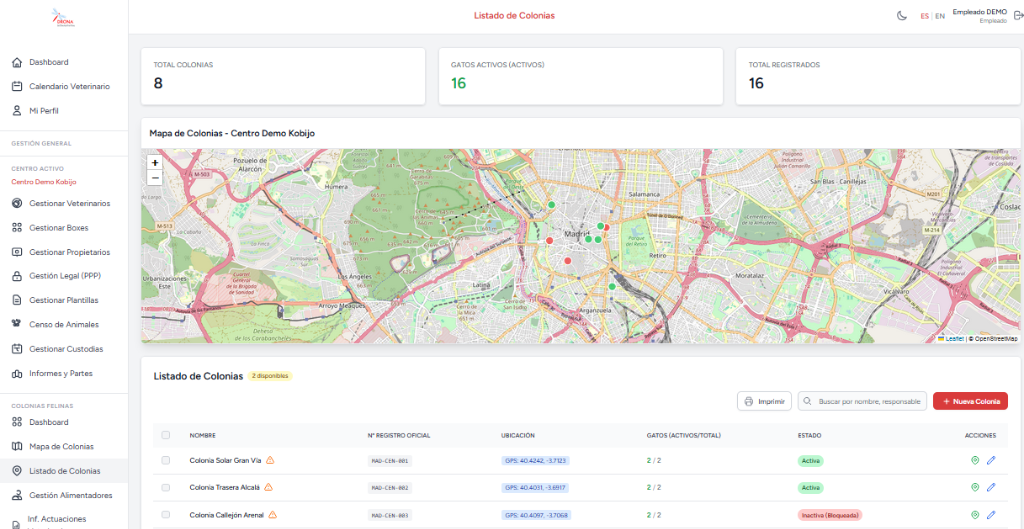The width and height of the screenshot is (1024, 529).
Task: Edit Colonia Trasera Alcalá pencil icon
Action: tap(991, 487)
